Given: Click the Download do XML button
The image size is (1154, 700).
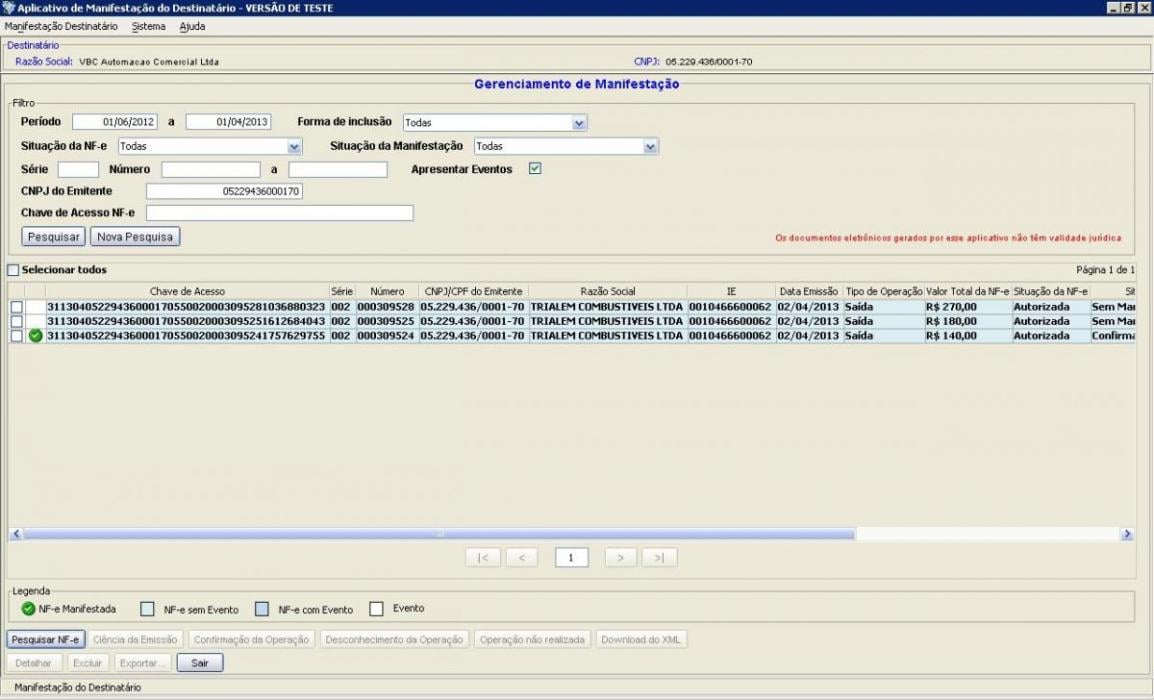Looking at the screenshot, I should click(641, 640).
